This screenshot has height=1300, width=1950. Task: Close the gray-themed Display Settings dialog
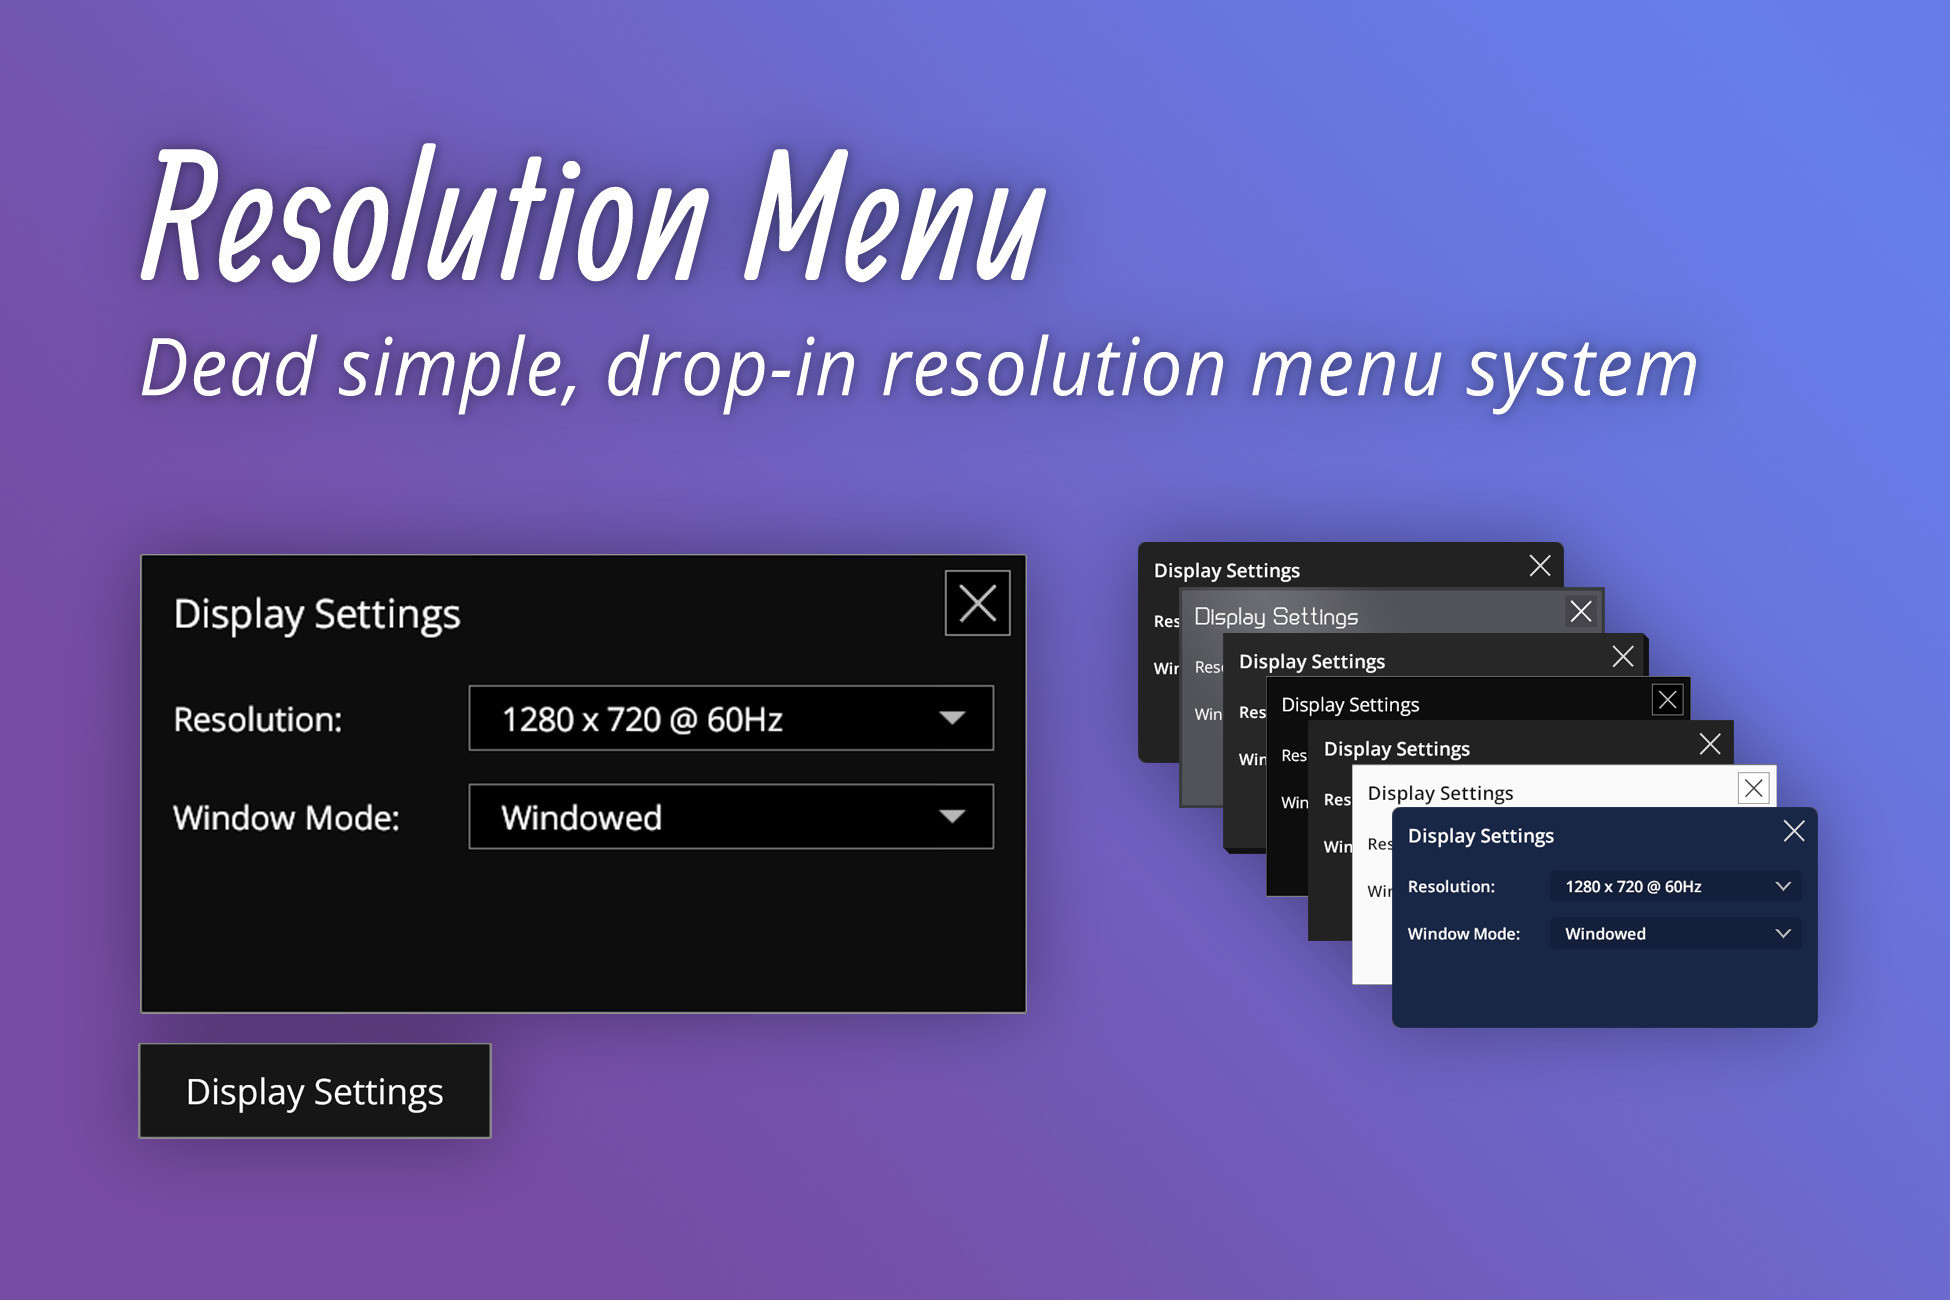[x=1581, y=611]
